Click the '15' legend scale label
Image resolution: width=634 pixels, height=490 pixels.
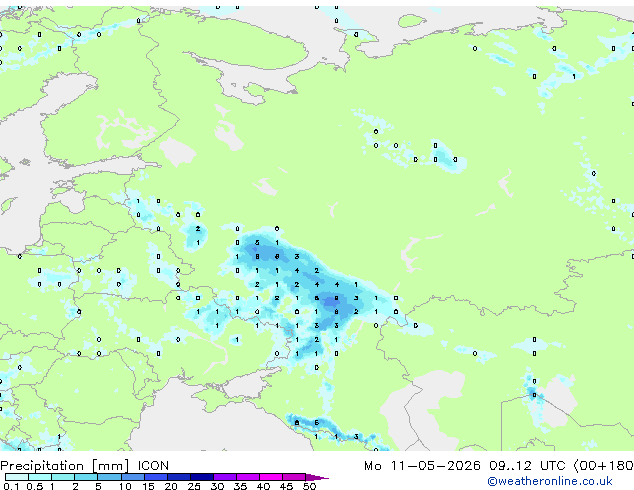point(148,486)
